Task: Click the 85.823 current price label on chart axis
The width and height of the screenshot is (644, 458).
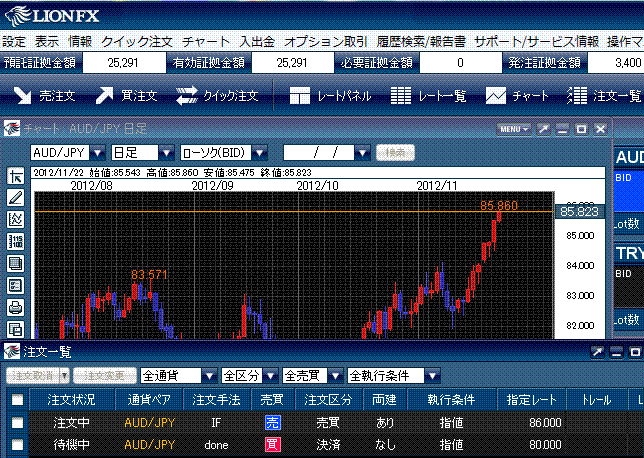Action: [580, 212]
